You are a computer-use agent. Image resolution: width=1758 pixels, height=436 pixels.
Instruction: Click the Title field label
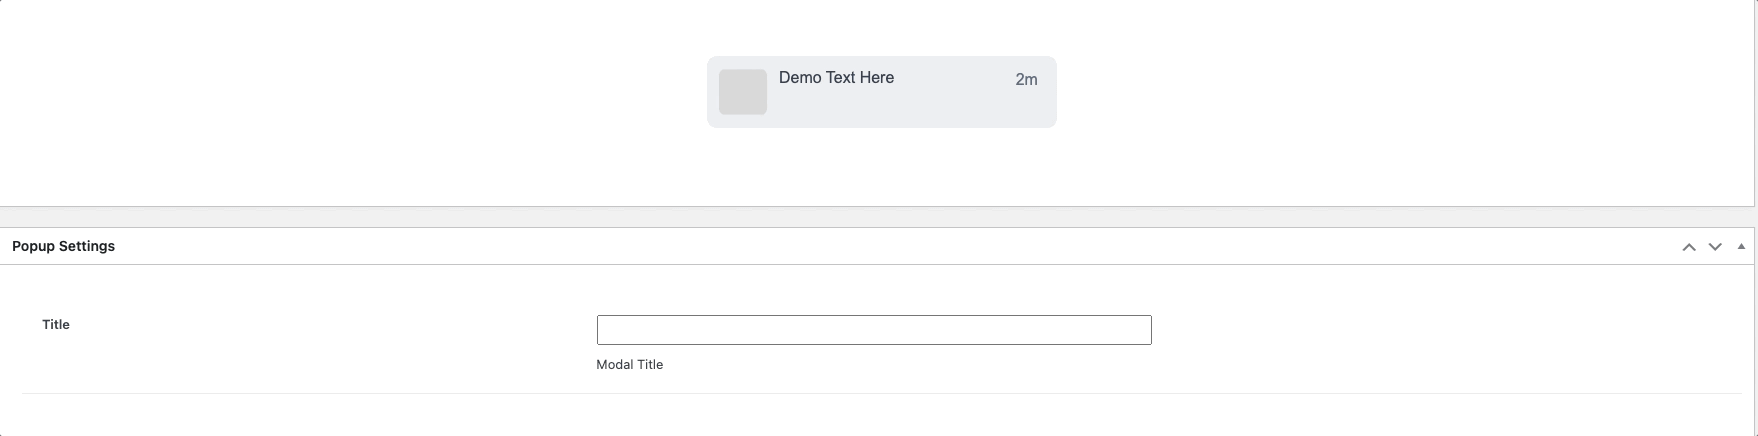pyautogui.click(x=56, y=324)
